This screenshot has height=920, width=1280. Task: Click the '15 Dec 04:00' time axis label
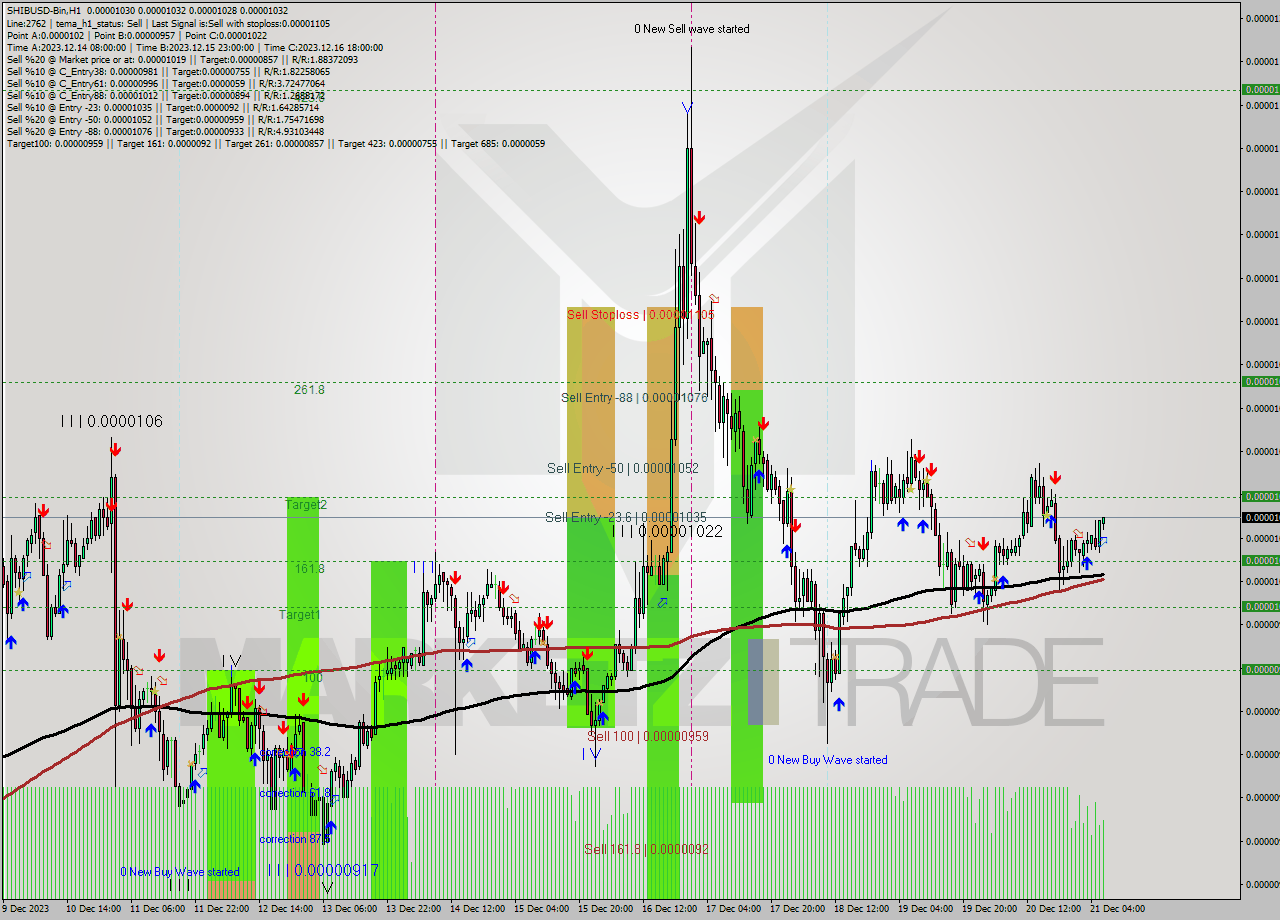(x=542, y=909)
